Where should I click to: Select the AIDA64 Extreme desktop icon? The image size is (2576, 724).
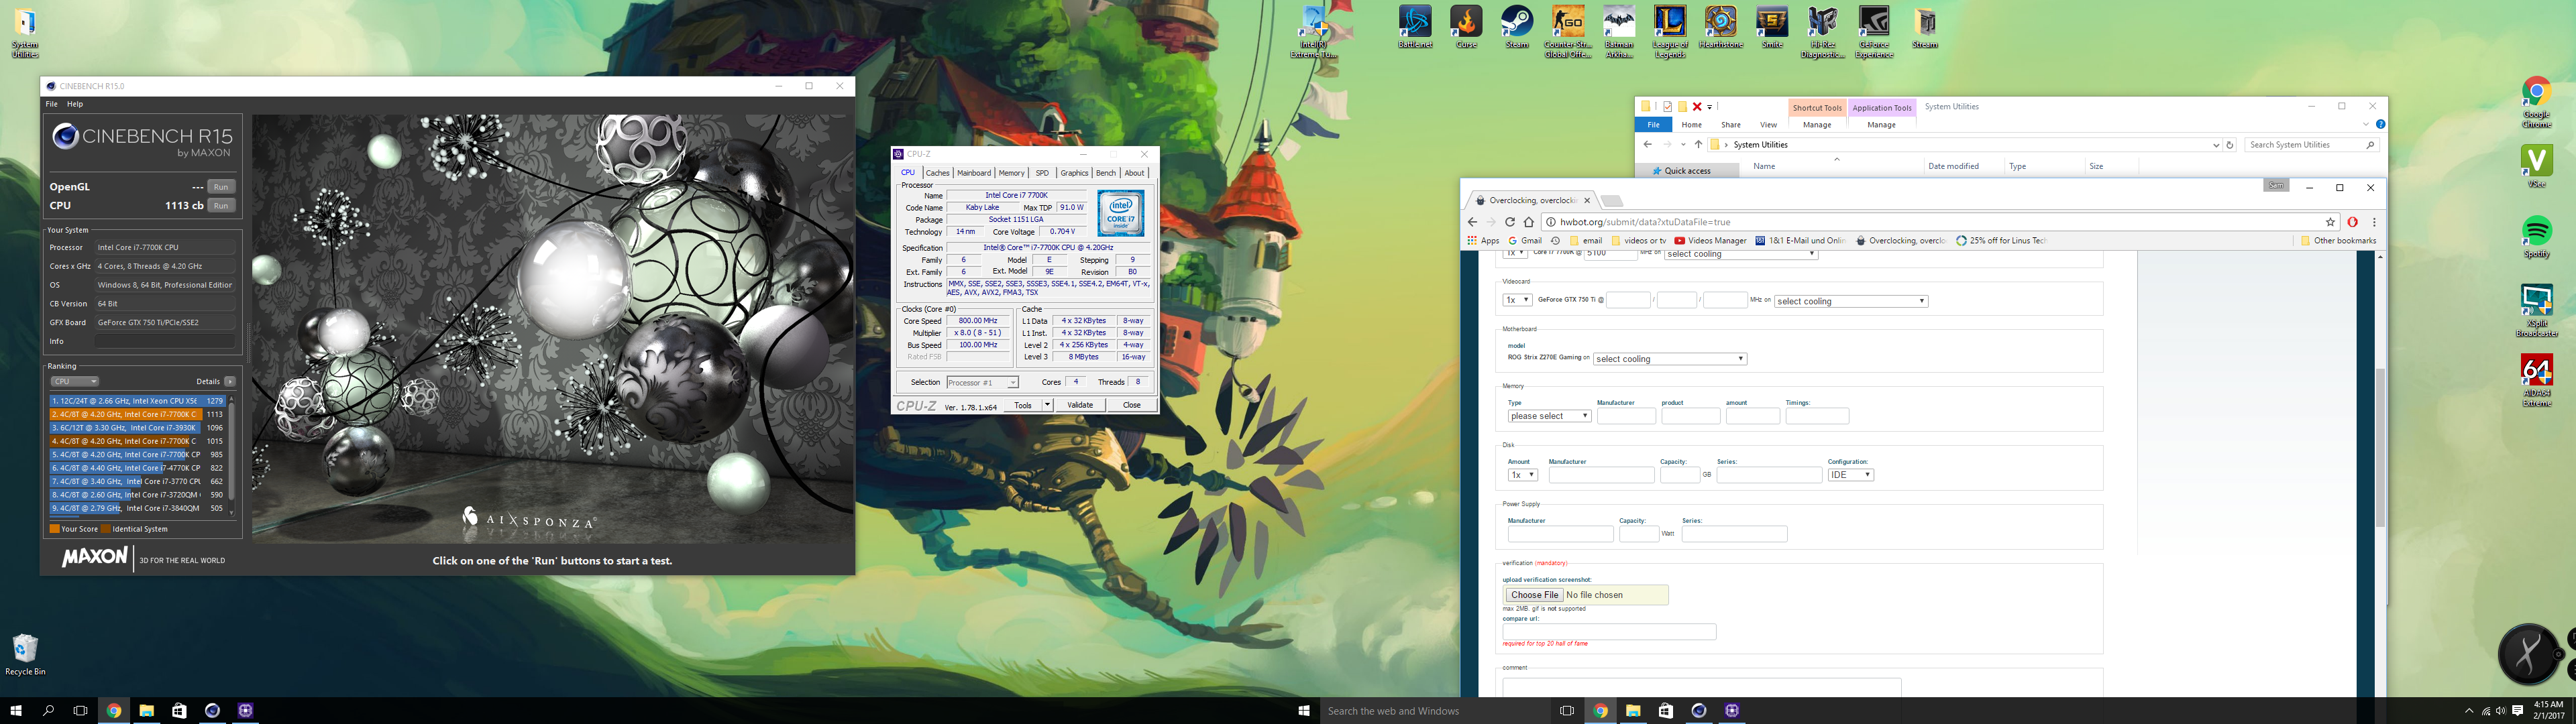tap(2536, 381)
